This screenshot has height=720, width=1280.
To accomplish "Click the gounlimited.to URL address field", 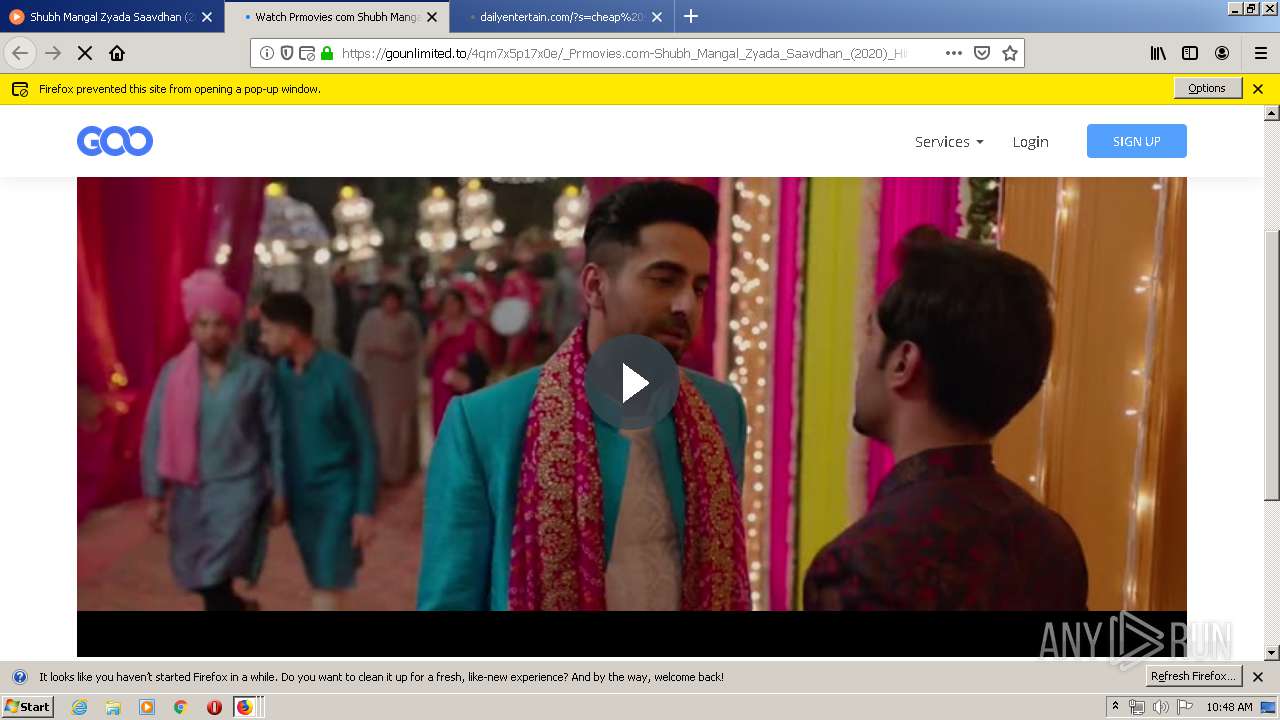I will (x=624, y=53).
